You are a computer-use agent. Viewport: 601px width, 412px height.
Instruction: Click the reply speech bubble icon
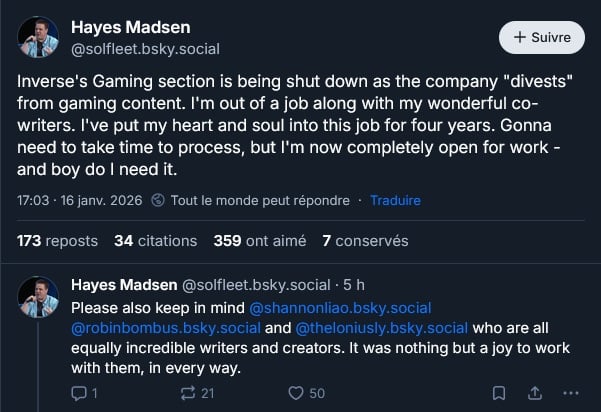click(x=79, y=393)
